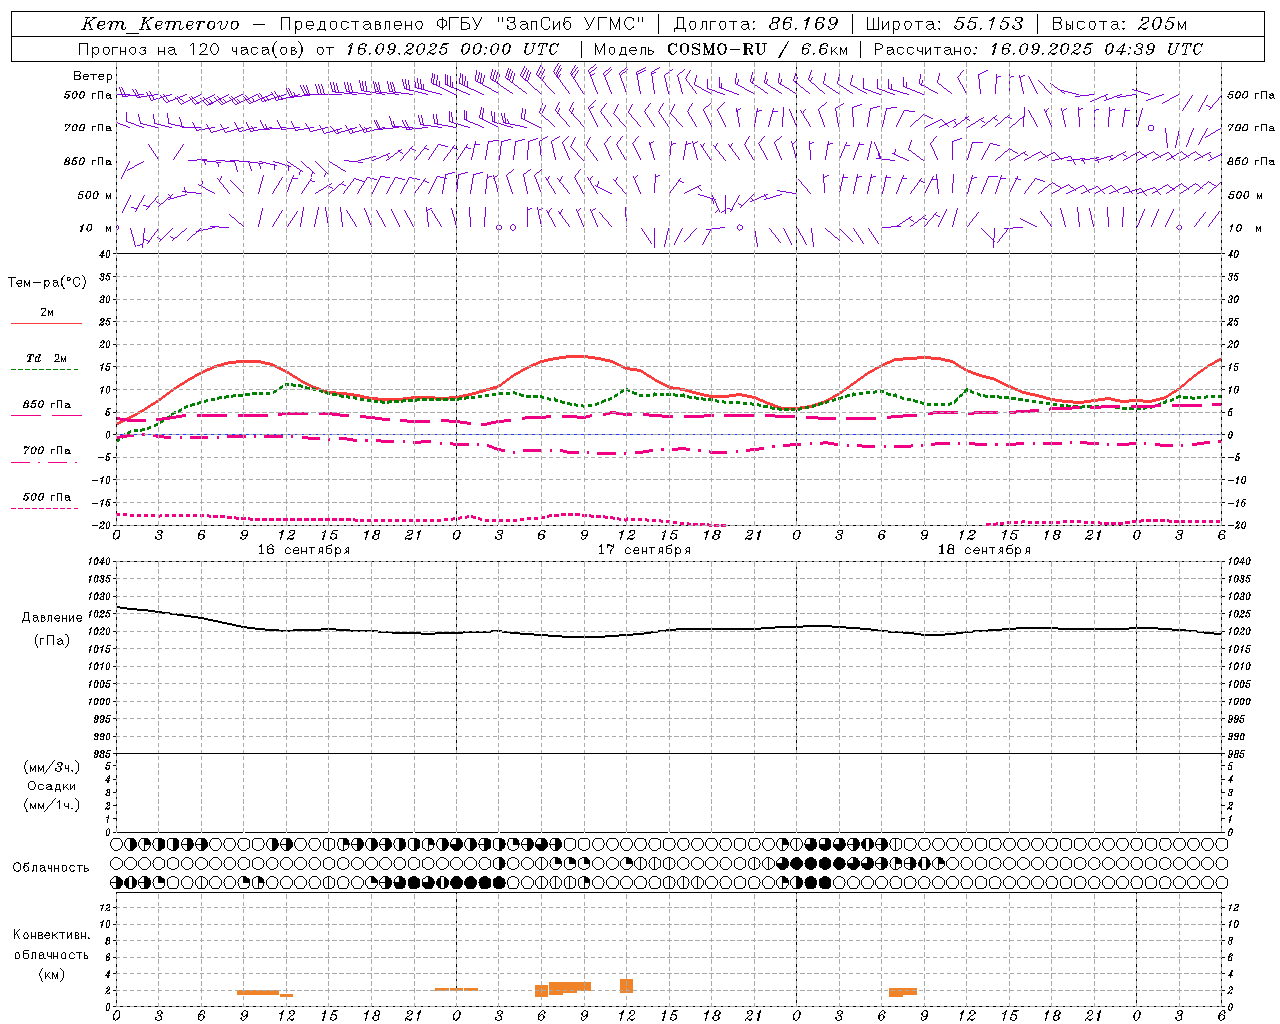Click the Долгота: 86.169 value
This screenshot has height=1024, width=1280.
click(756, 24)
